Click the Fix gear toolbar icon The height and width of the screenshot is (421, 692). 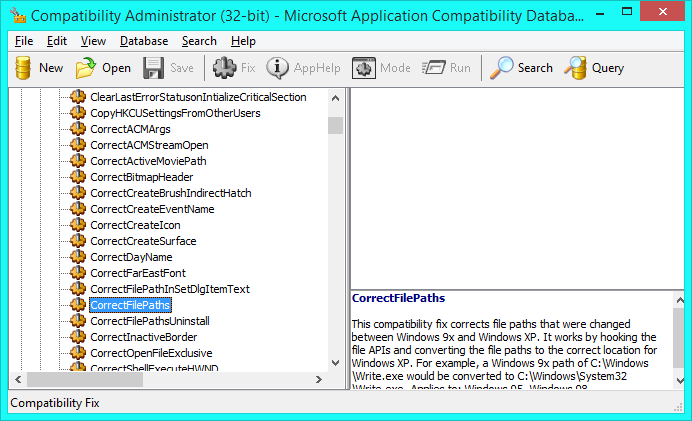(x=225, y=68)
